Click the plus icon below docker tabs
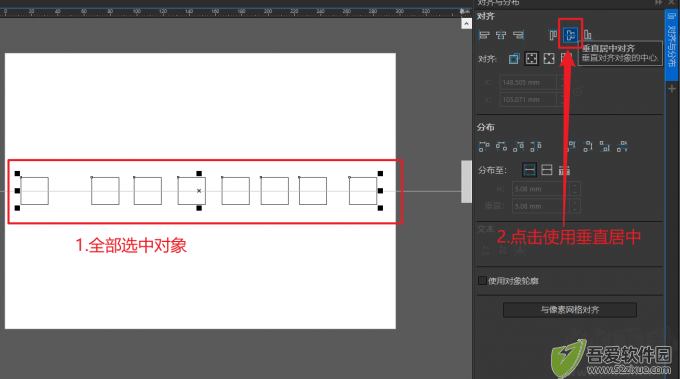This screenshot has height=379, width=680. (672, 89)
